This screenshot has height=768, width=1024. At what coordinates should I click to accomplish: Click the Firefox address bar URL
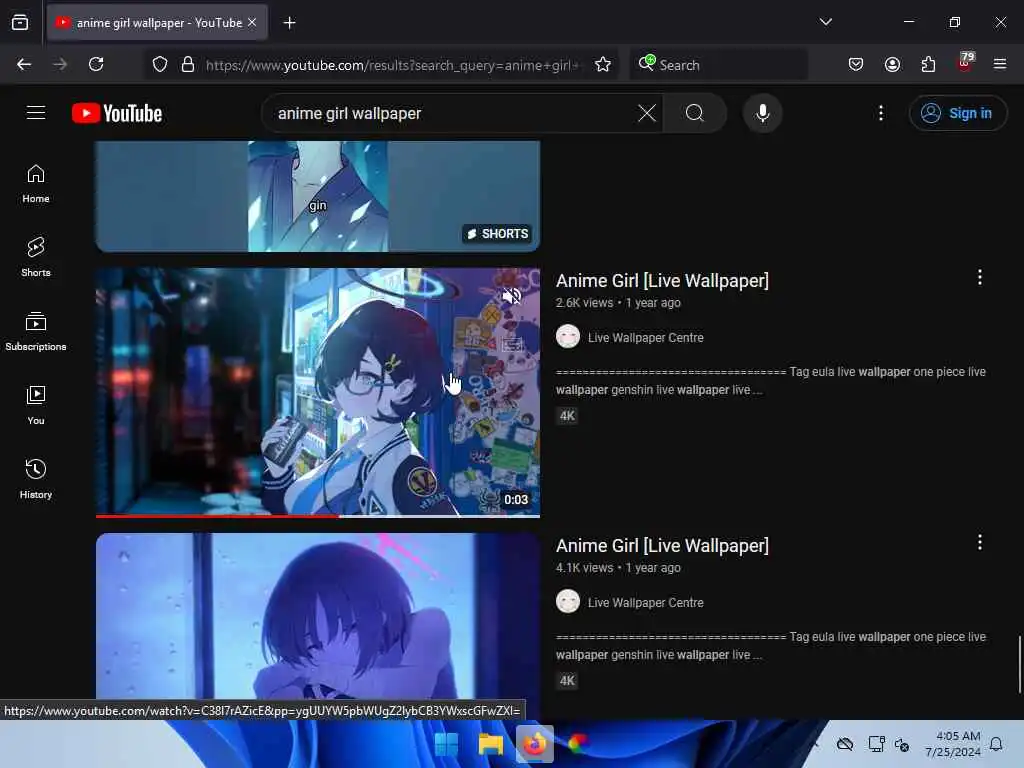pos(392,65)
